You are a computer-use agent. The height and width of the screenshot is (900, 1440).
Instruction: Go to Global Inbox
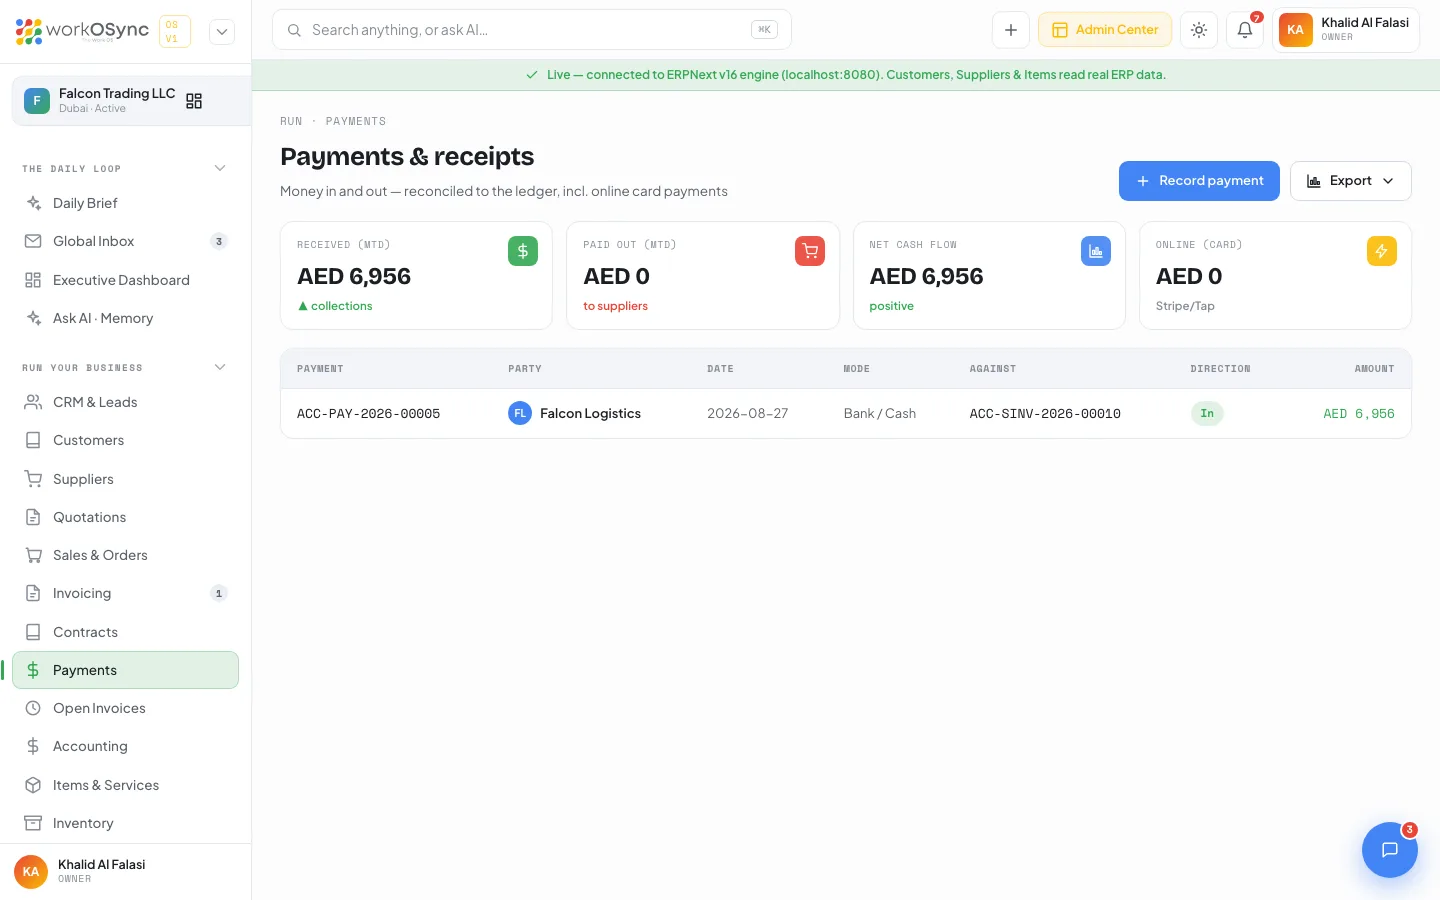(125, 241)
